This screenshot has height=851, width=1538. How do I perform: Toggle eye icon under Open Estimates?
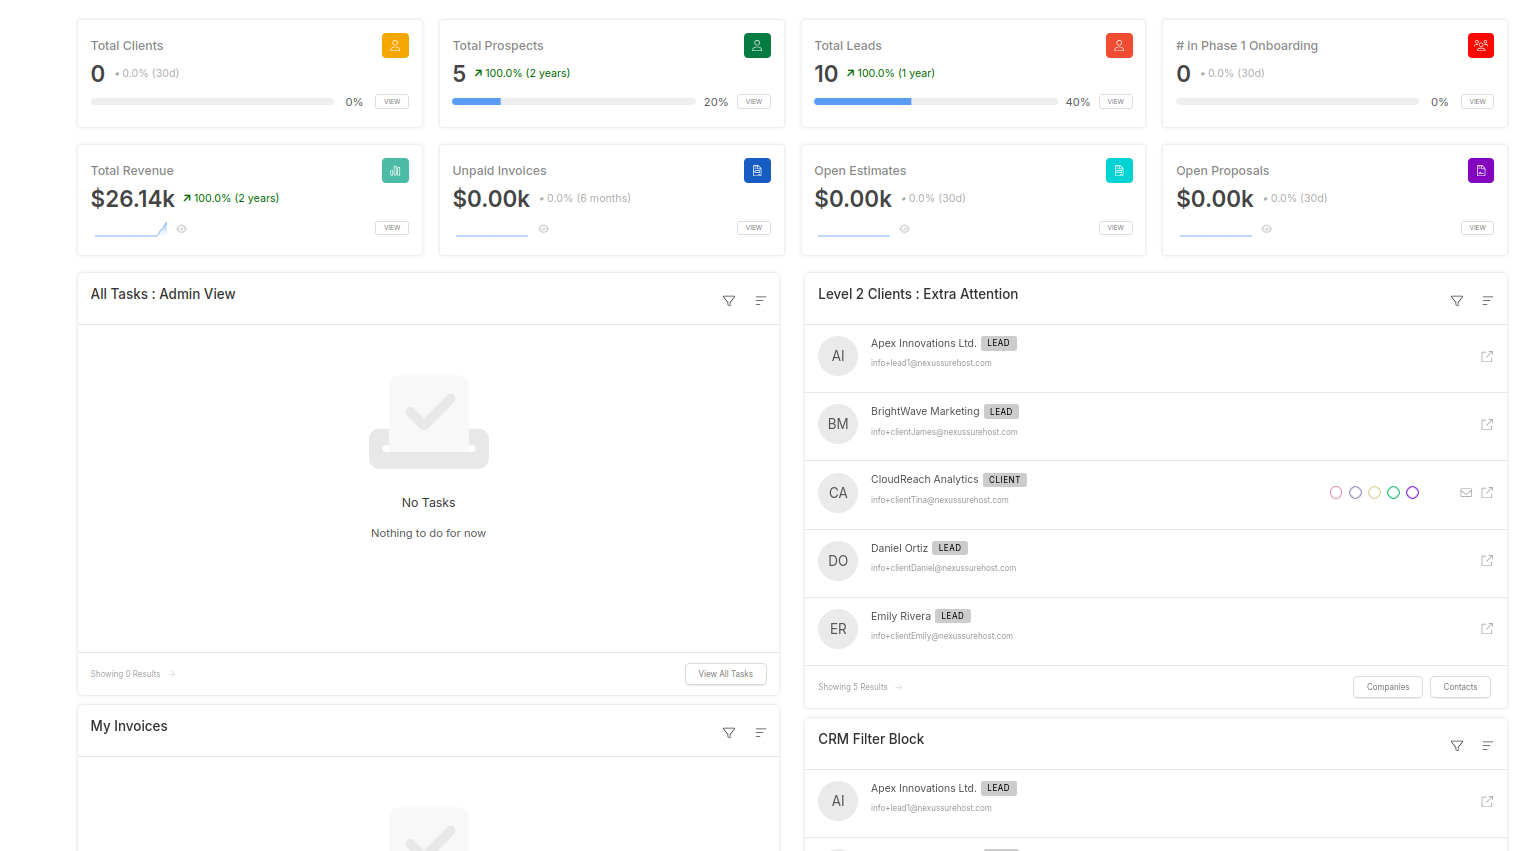[905, 229]
